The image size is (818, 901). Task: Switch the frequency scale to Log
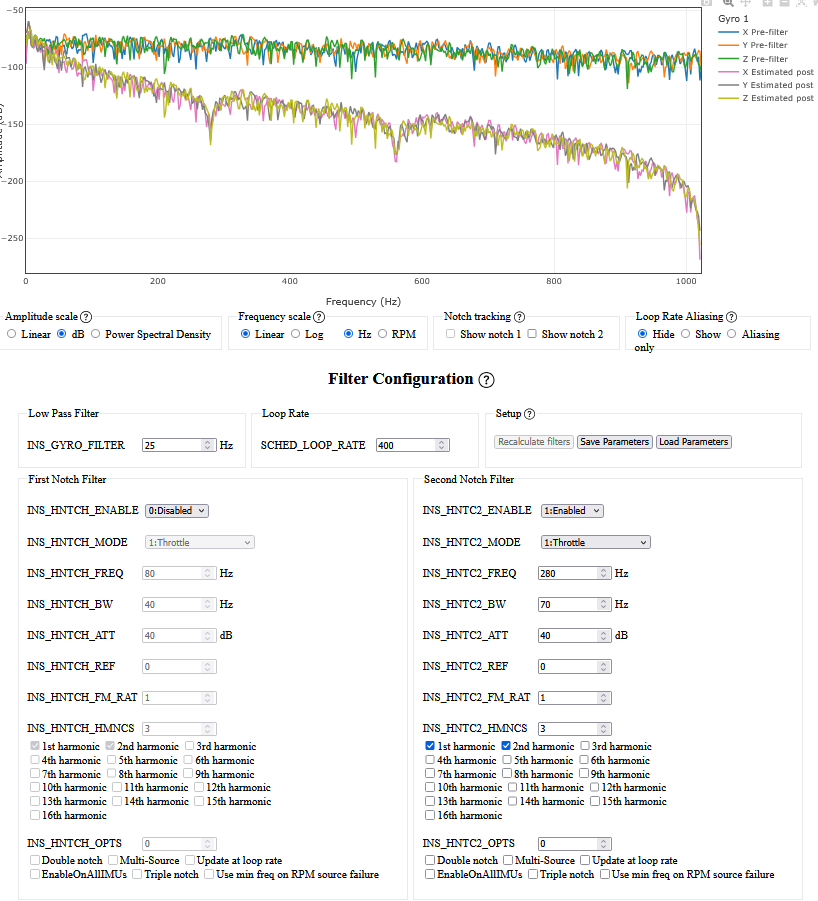[x=296, y=334]
